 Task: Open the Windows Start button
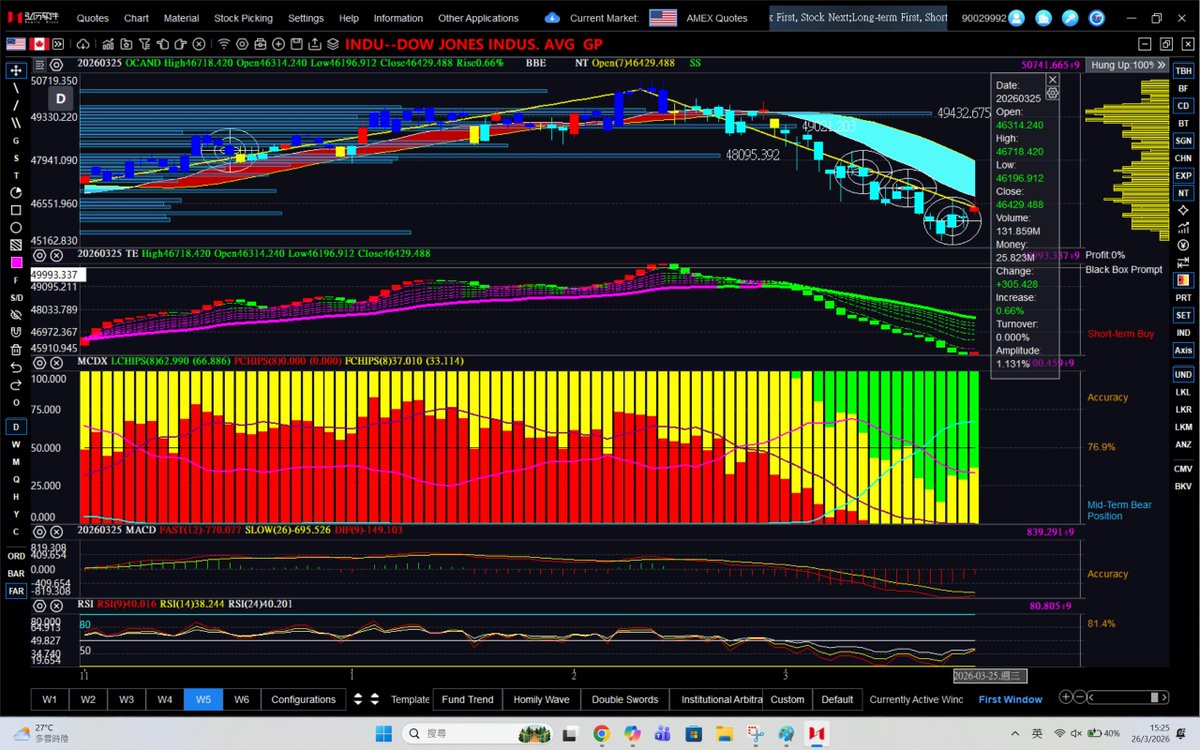point(383,734)
